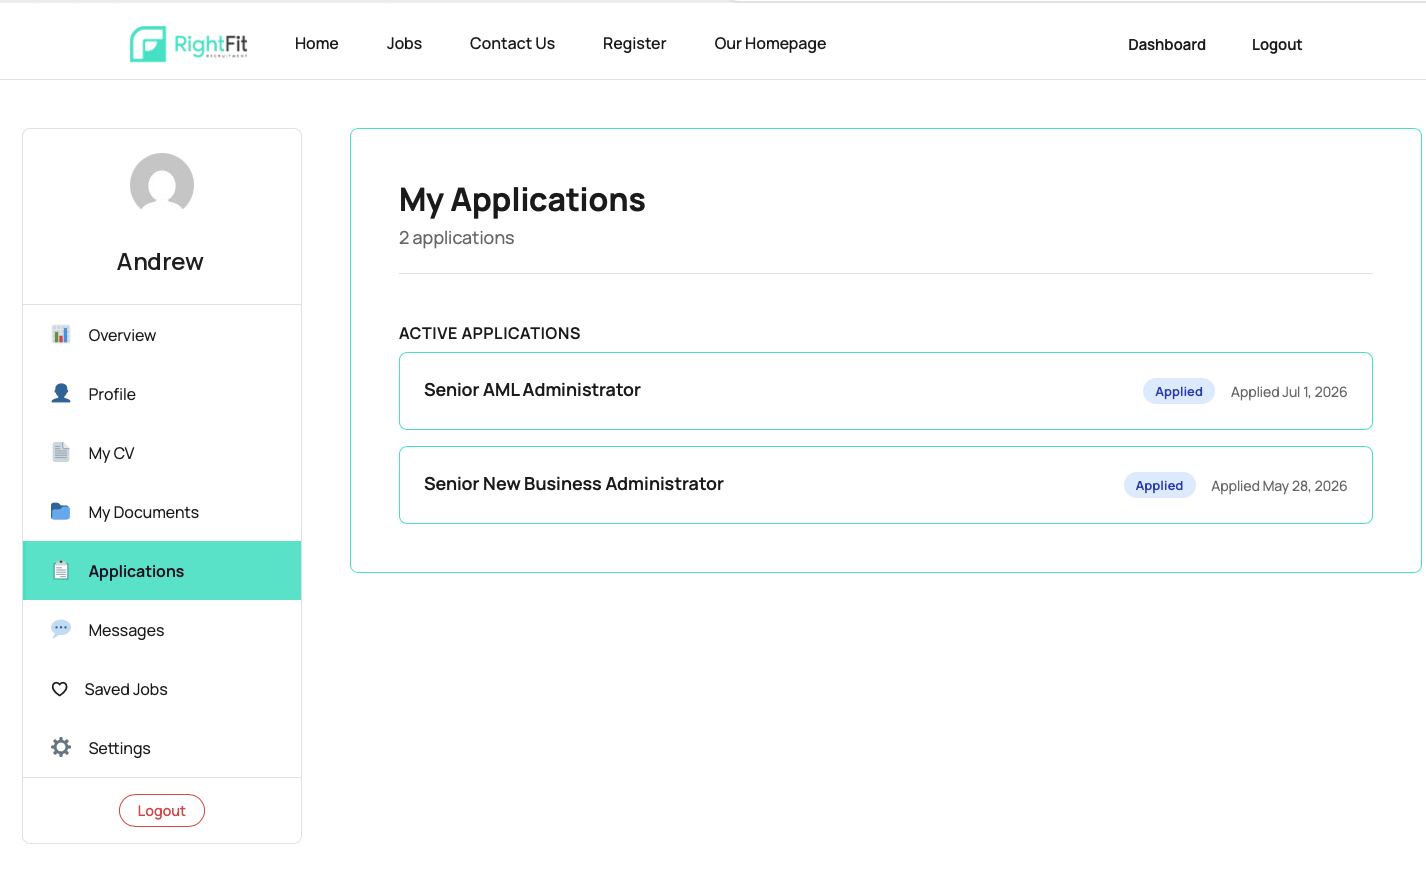Click Logout in the top navigation
Viewport: 1426px width, 875px height.
coord(1277,45)
